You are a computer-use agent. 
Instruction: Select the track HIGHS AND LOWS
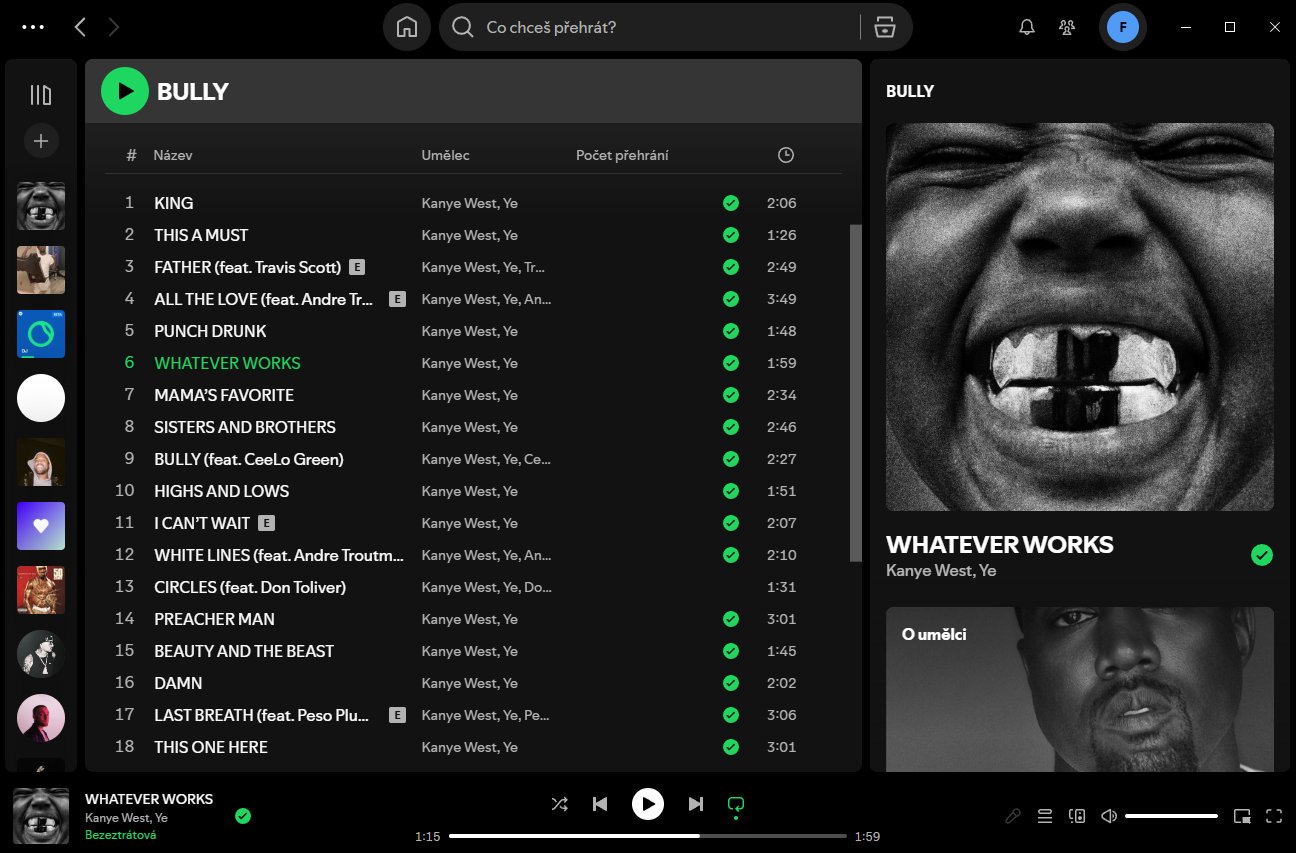[221, 491]
